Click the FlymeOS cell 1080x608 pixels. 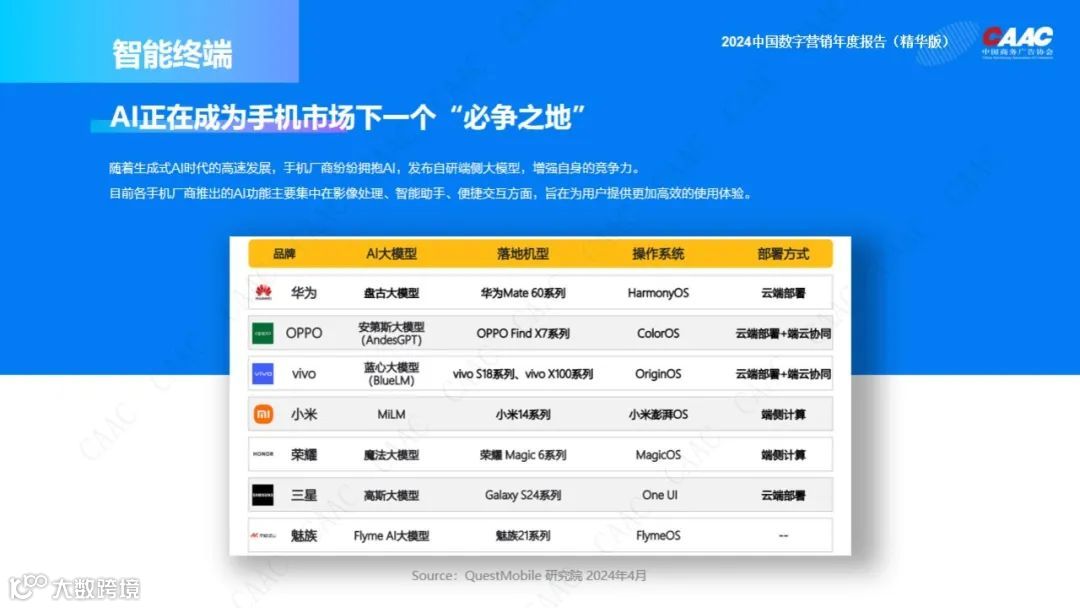pyautogui.click(x=658, y=536)
